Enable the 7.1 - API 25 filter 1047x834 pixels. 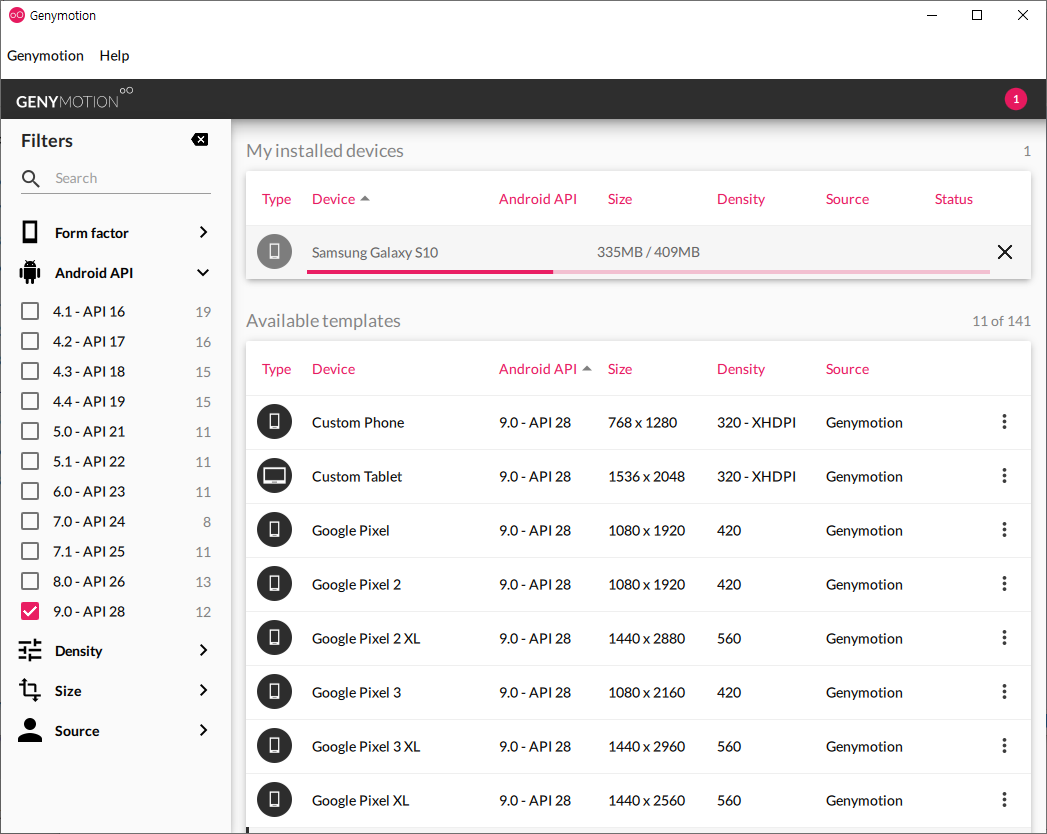[30, 552]
